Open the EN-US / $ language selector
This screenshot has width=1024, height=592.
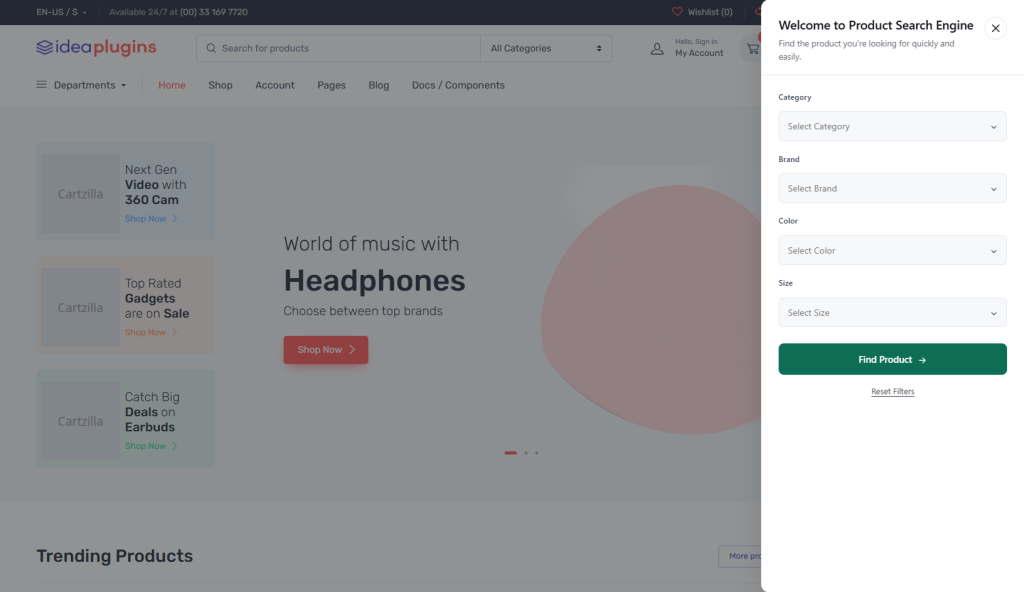pyautogui.click(x=61, y=12)
